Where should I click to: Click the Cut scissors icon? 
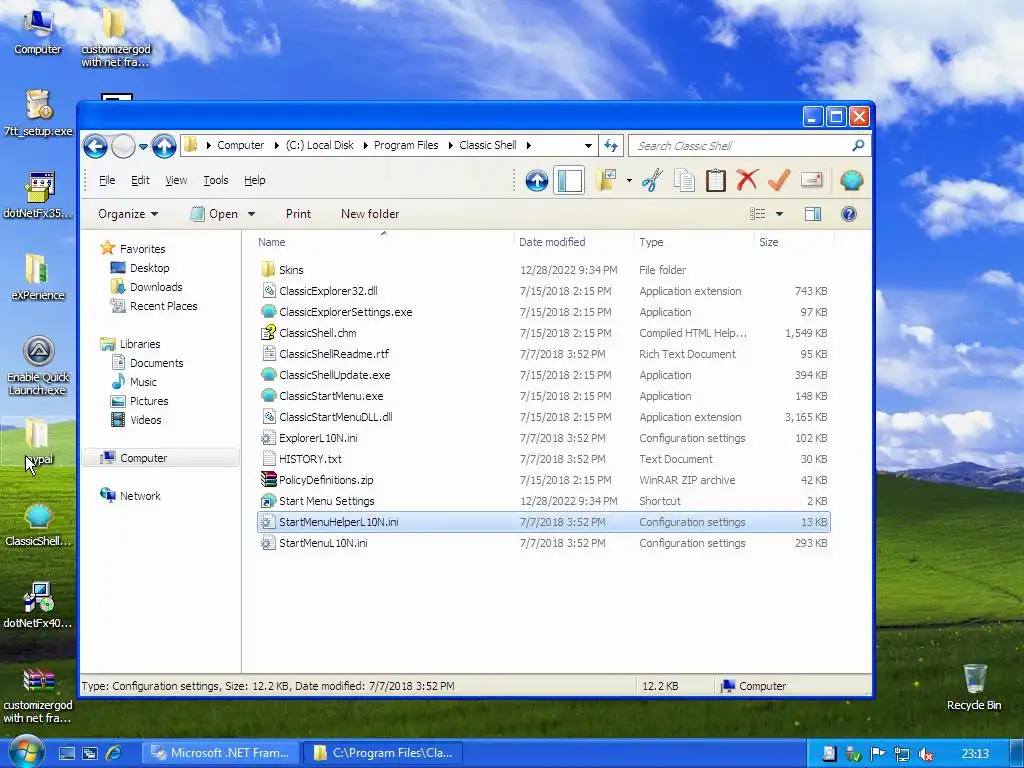[652, 180]
